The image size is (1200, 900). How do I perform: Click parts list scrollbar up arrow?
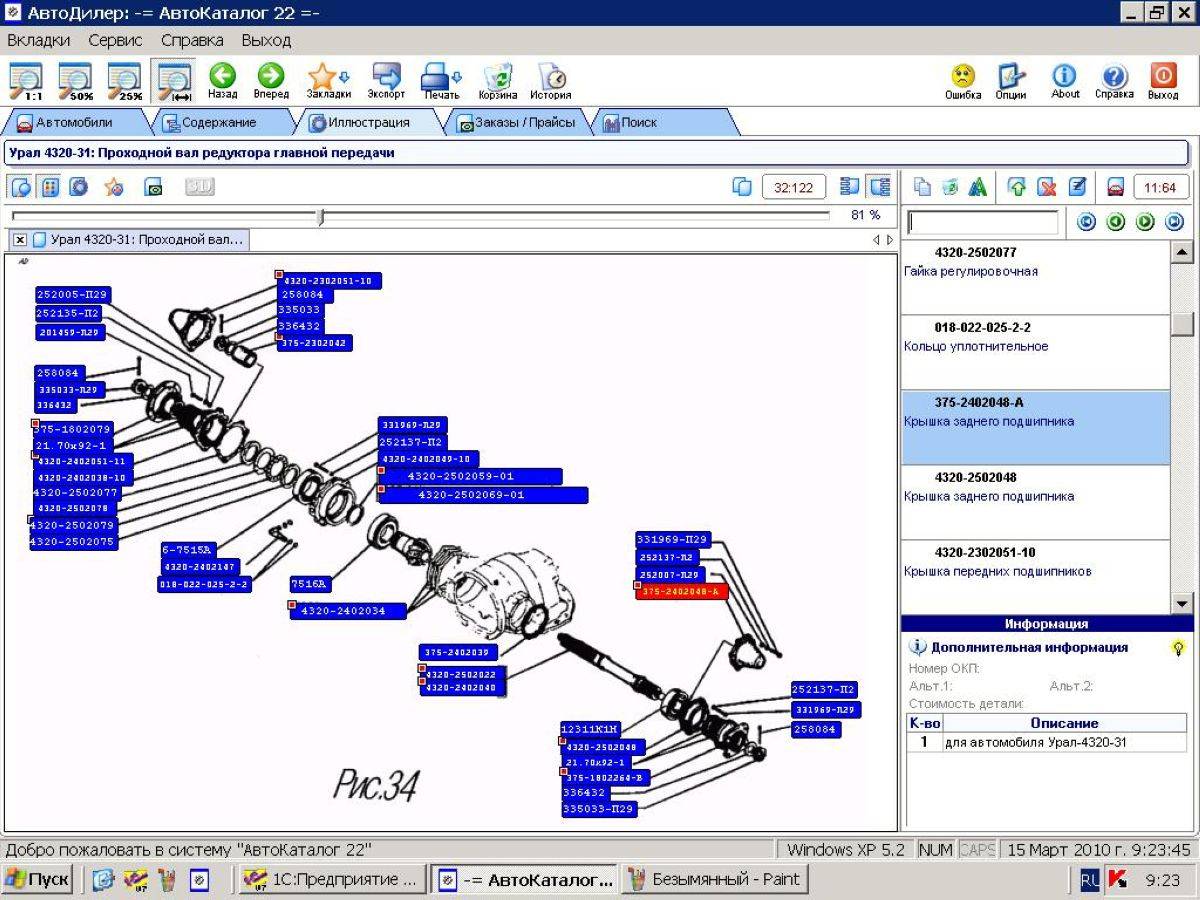coord(1182,252)
